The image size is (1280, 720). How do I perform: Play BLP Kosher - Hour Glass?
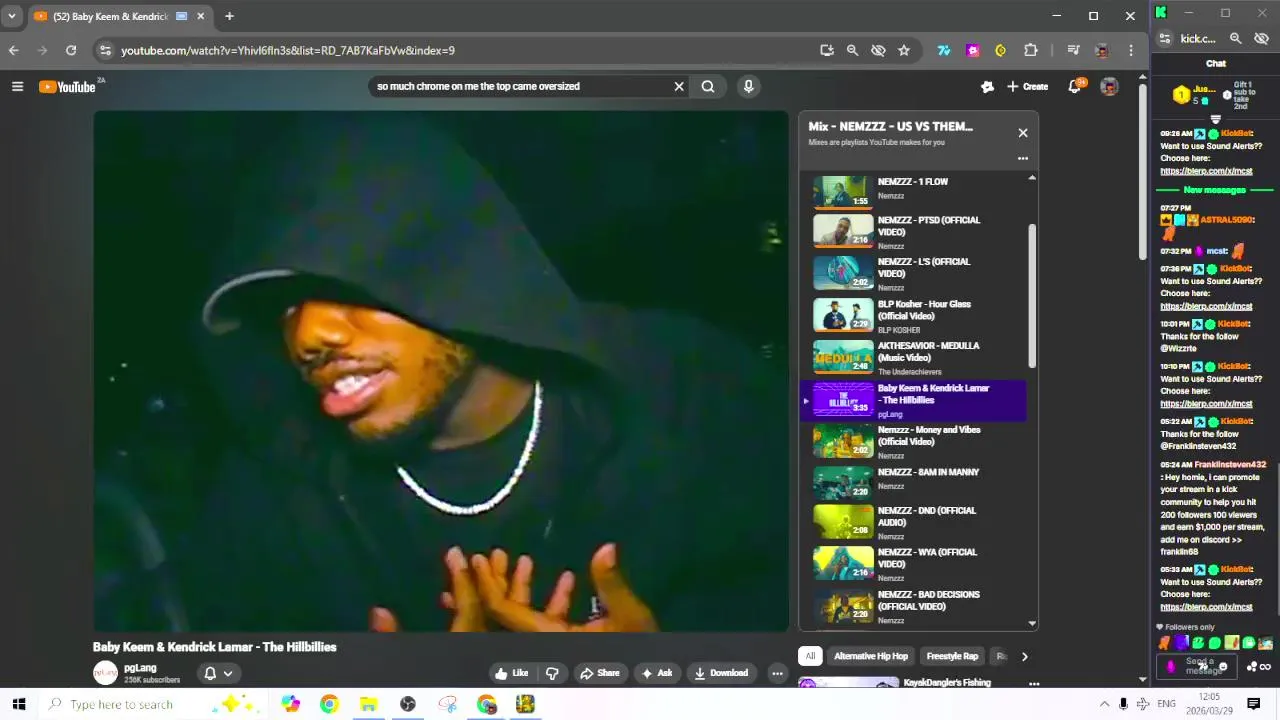(x=913, y=315)
